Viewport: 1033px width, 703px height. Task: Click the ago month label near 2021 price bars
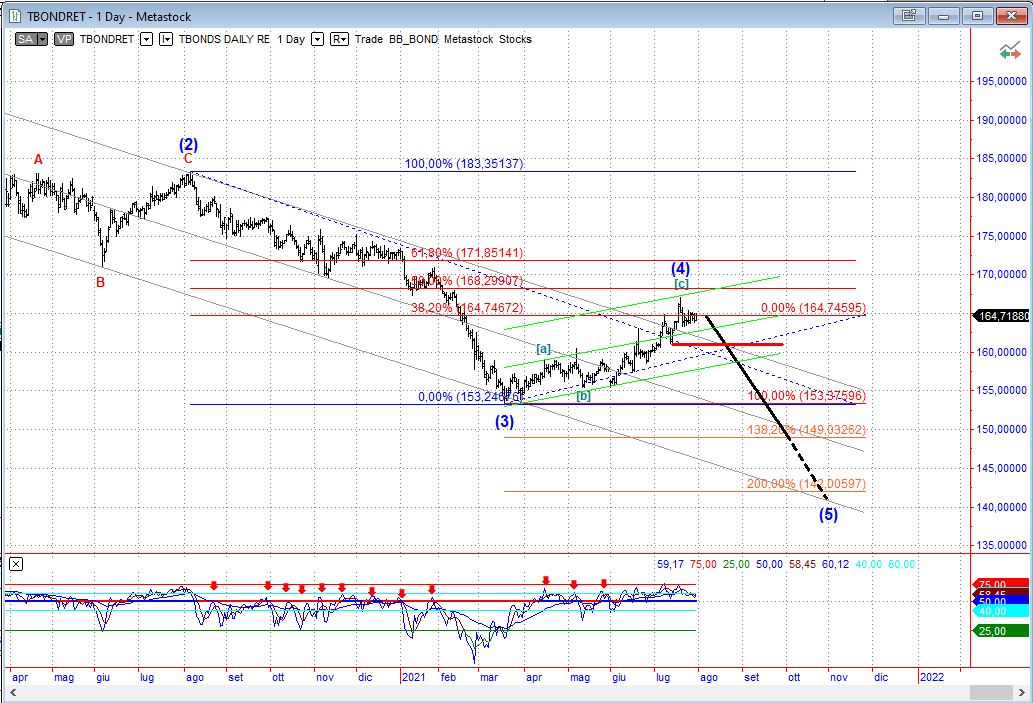point(708,677)
